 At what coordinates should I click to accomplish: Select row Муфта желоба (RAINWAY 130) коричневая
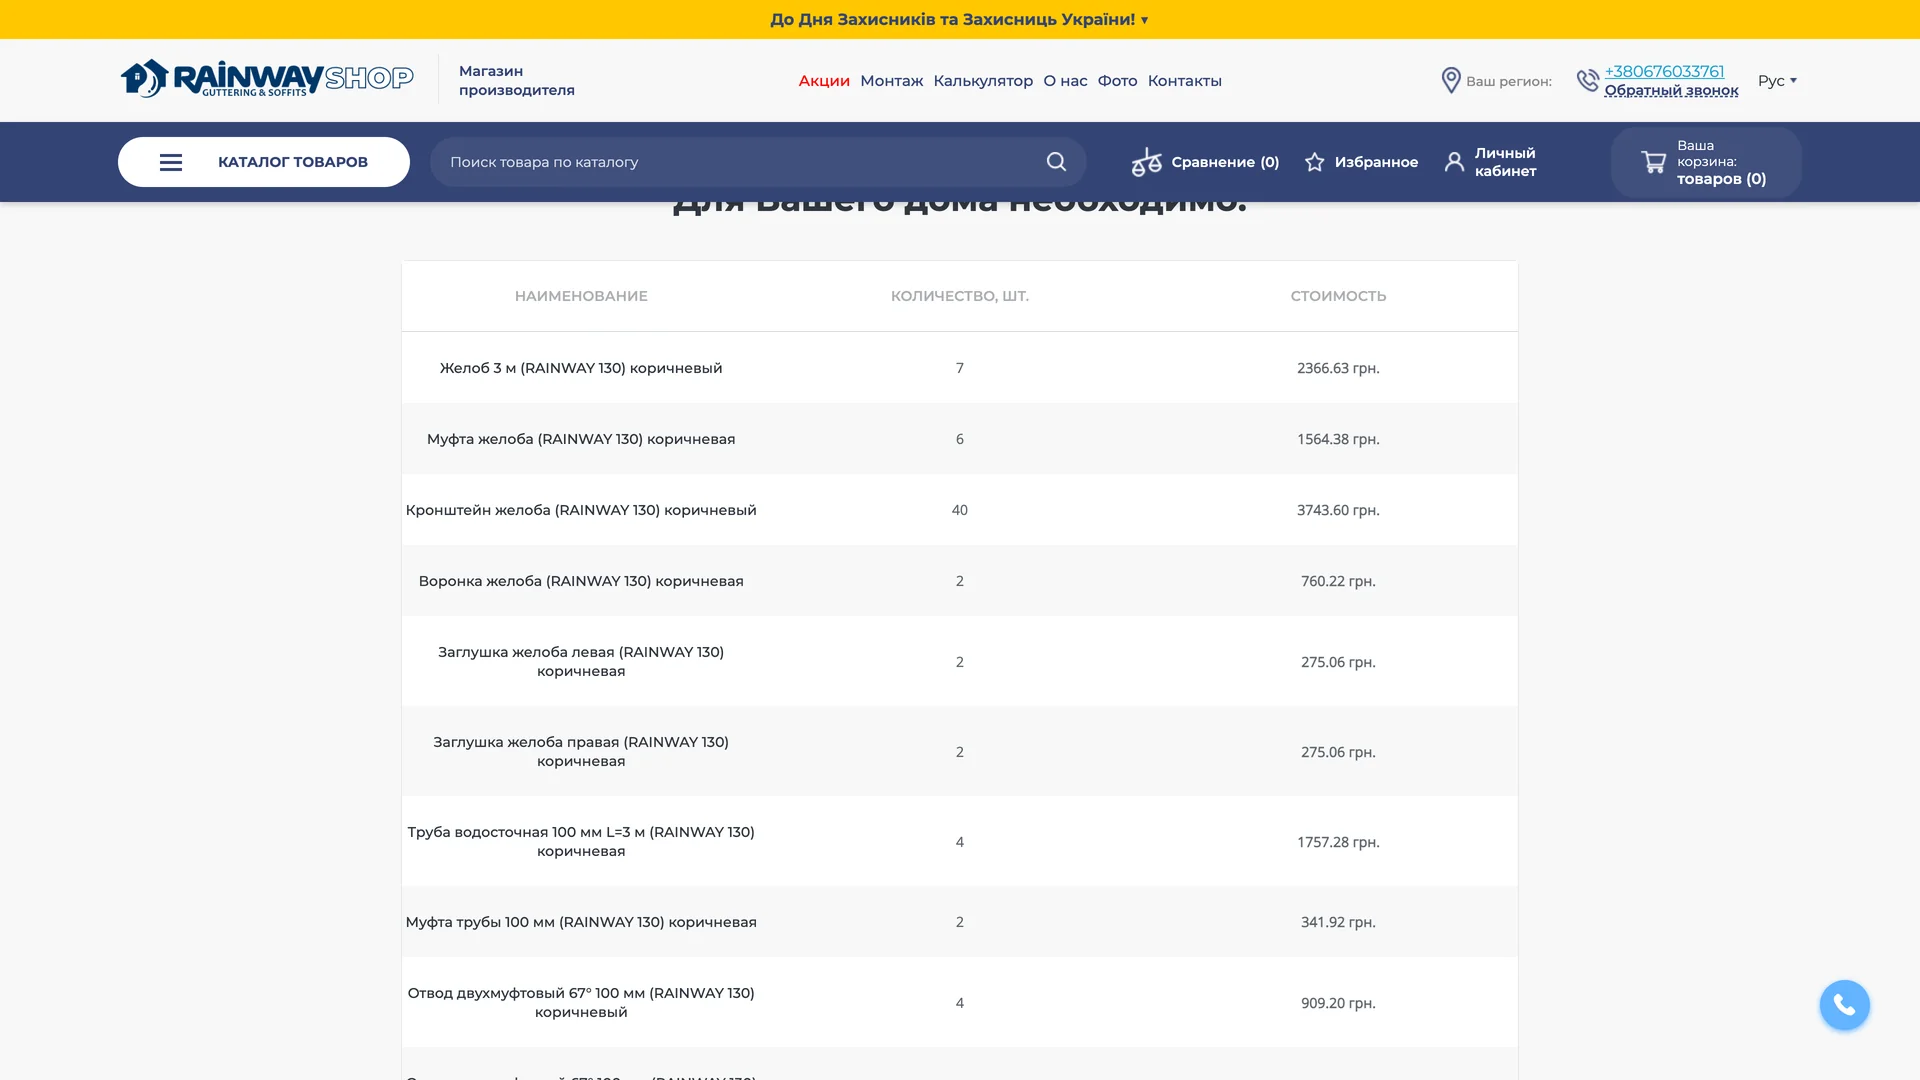(x=959, y=439)
